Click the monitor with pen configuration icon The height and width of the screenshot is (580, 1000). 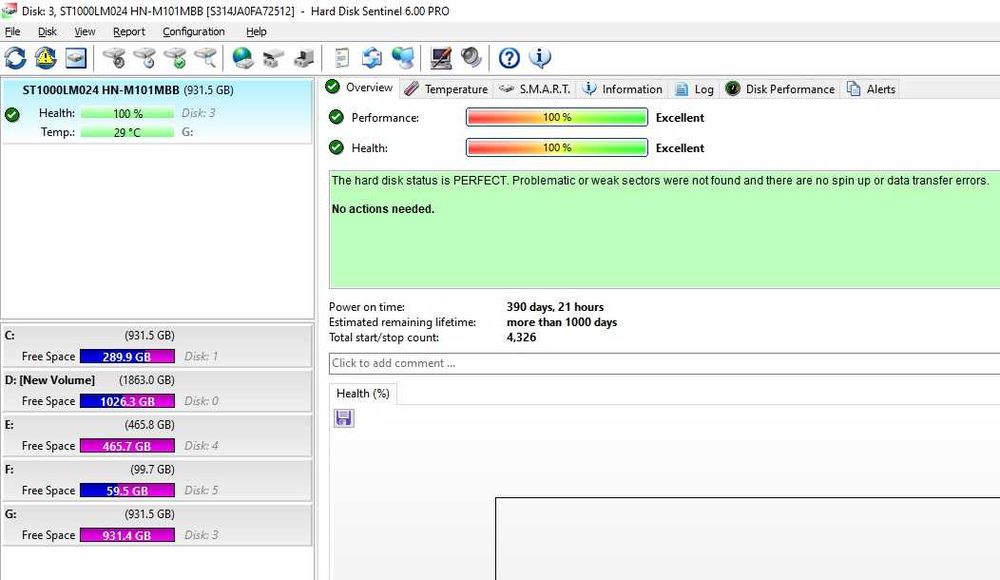[x=441, y=58]
